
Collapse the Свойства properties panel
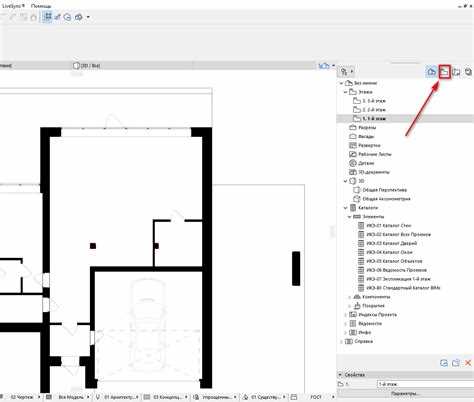click(340, 375)
